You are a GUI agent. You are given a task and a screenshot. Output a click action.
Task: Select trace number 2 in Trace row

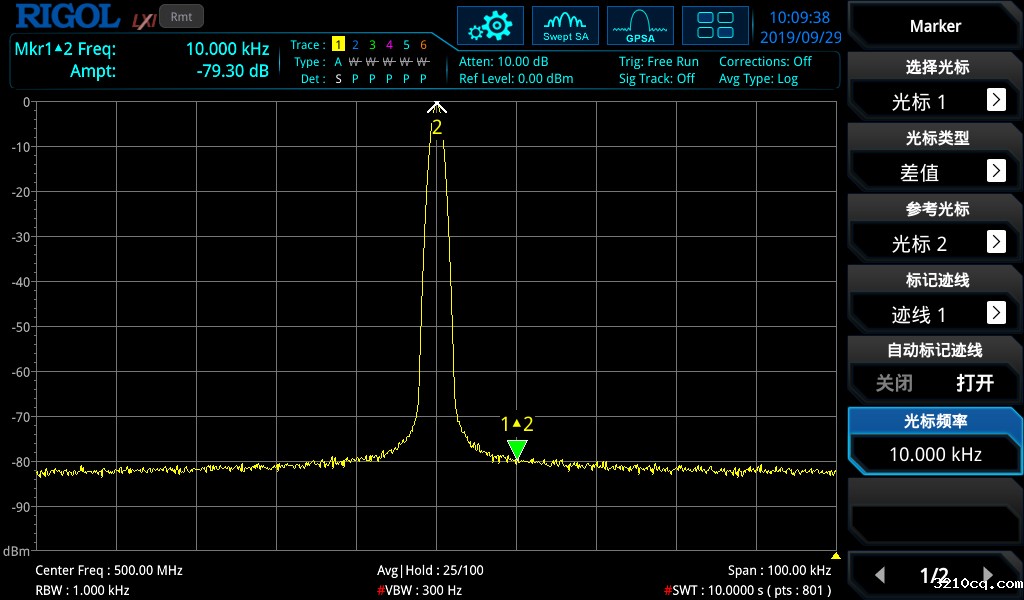(355, 45)
